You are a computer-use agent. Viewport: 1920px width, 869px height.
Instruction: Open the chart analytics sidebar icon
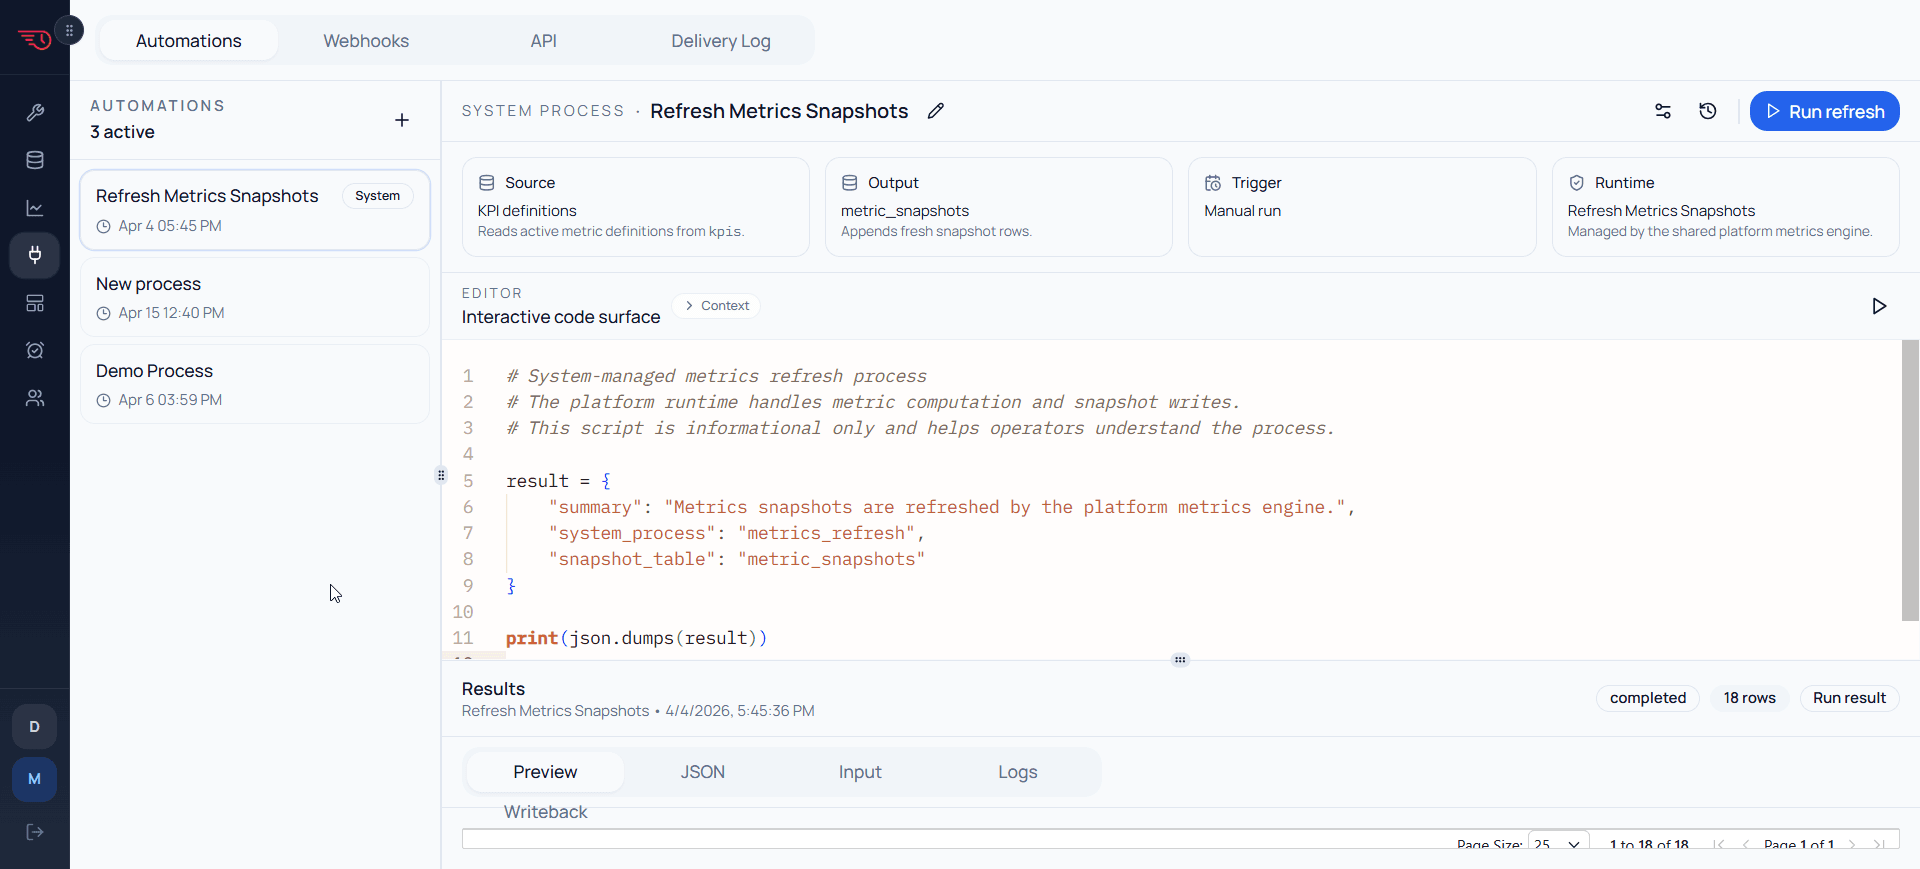35,208
